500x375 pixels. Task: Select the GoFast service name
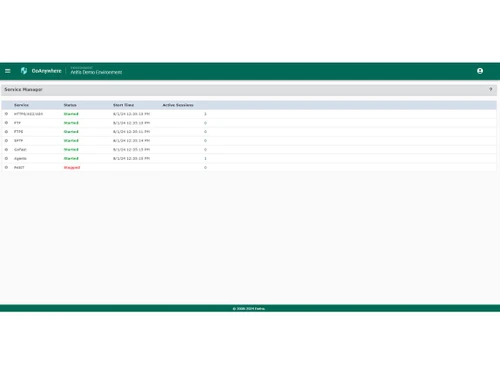point(20,150)
